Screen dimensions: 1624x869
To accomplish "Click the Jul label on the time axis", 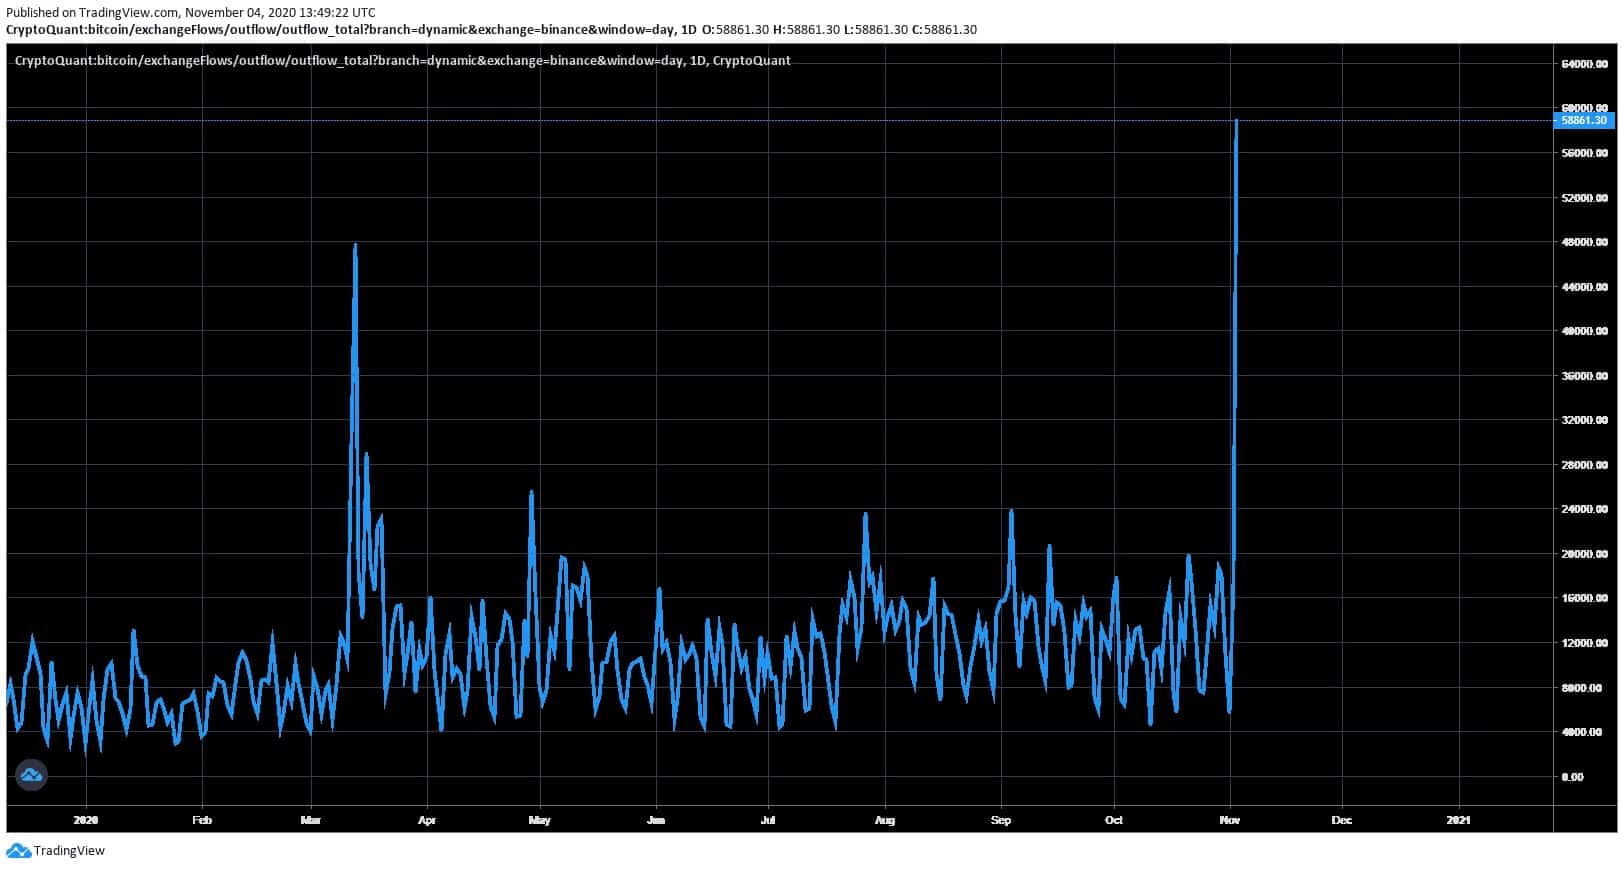I will click(768, 821).
